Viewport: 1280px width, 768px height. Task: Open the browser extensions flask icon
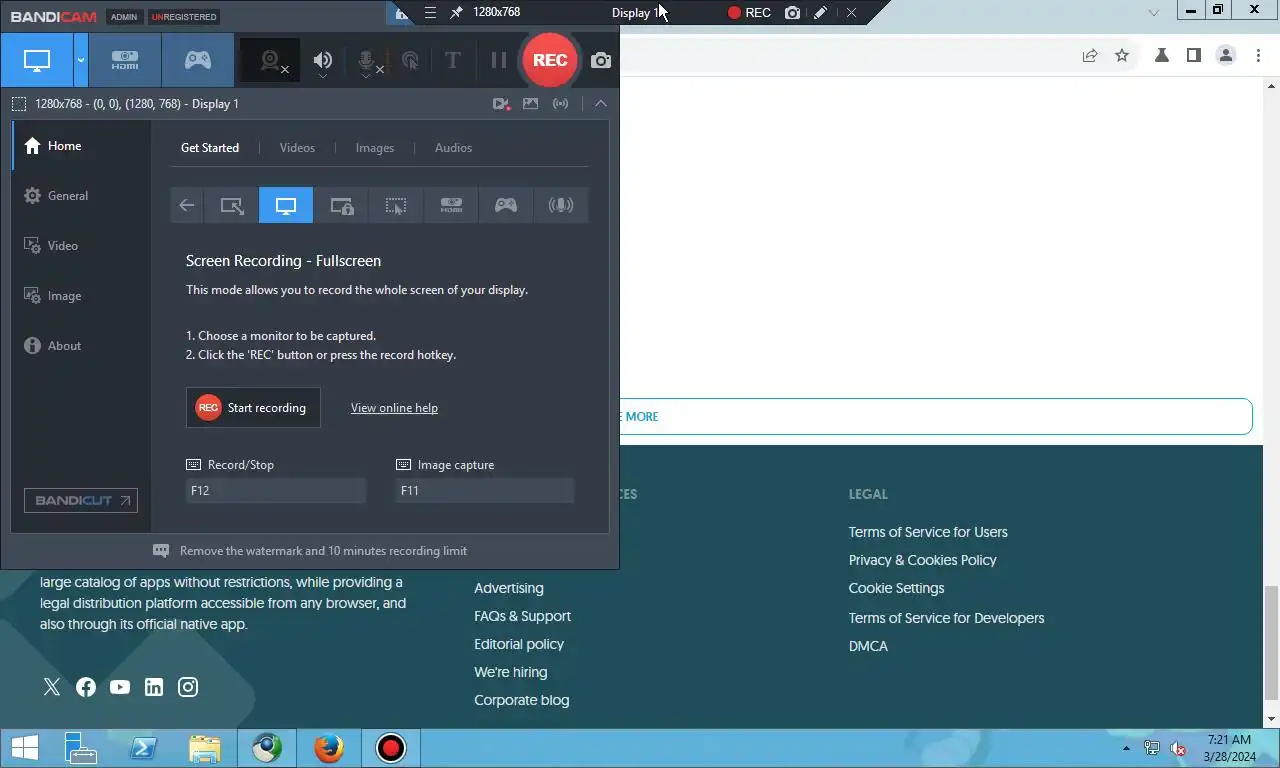click(1162, 56)
